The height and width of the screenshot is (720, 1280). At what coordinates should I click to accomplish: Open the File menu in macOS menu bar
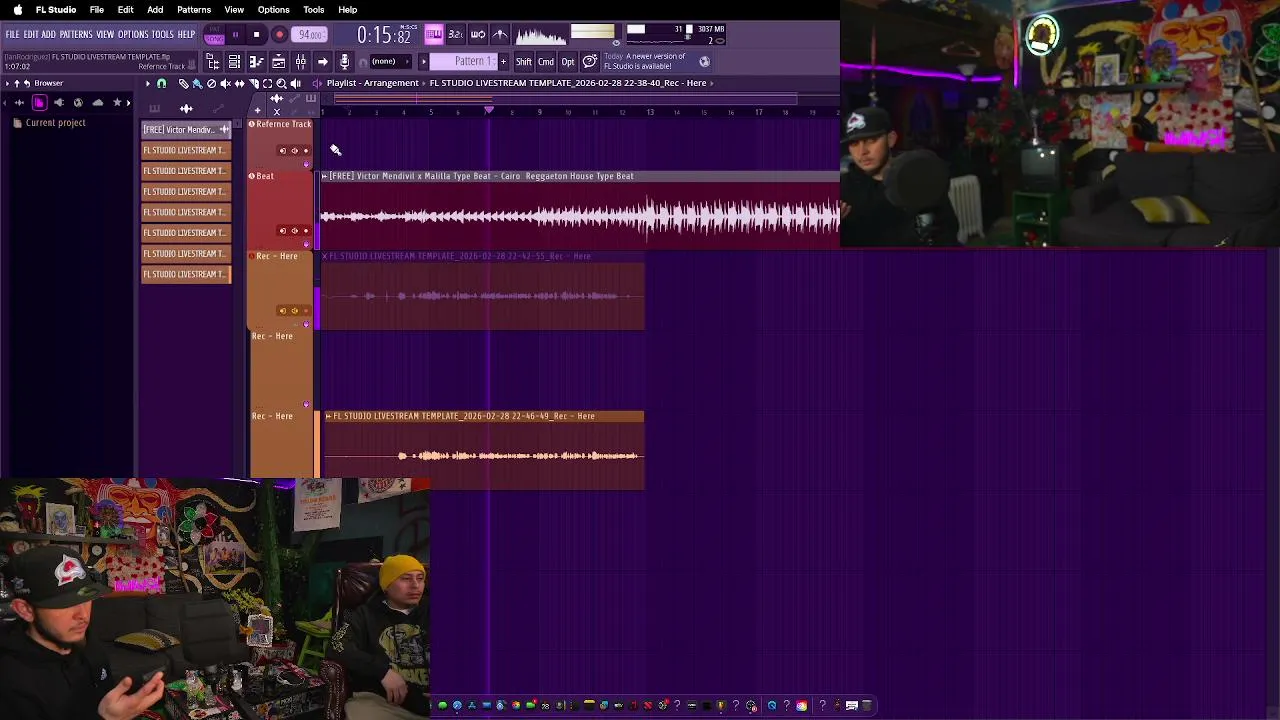[x=97, y=10]
